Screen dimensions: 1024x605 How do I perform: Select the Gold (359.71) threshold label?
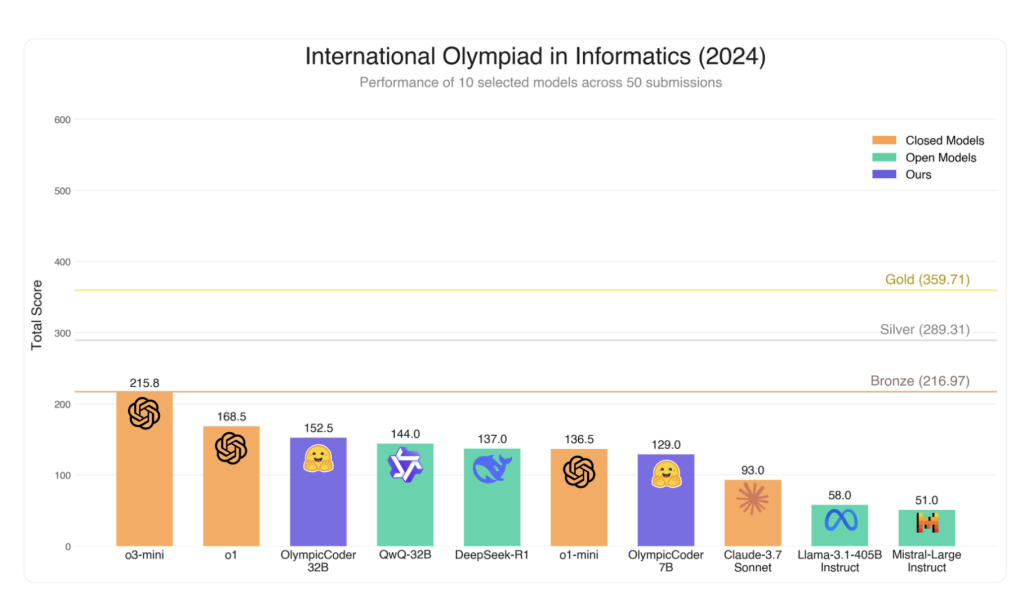(x=927, y=280)
